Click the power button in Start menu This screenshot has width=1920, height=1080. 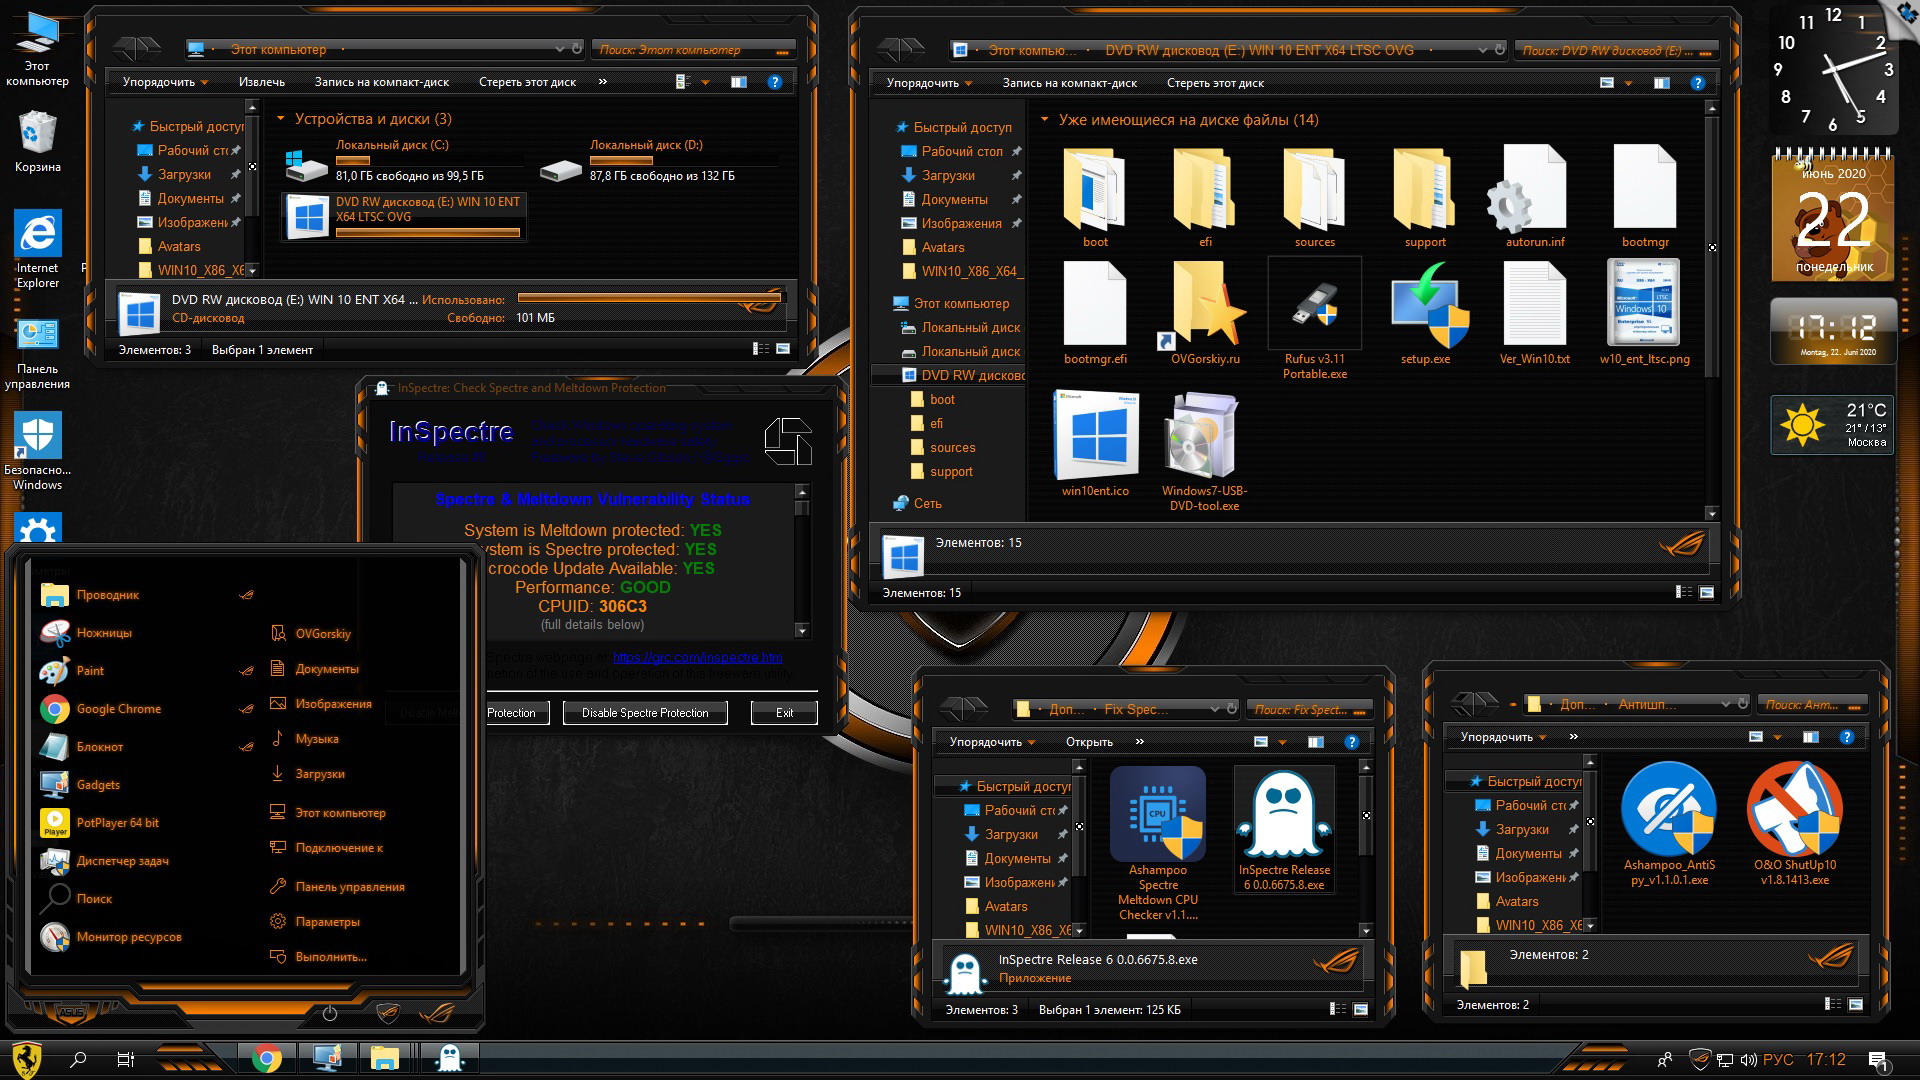click(330, 1013)
